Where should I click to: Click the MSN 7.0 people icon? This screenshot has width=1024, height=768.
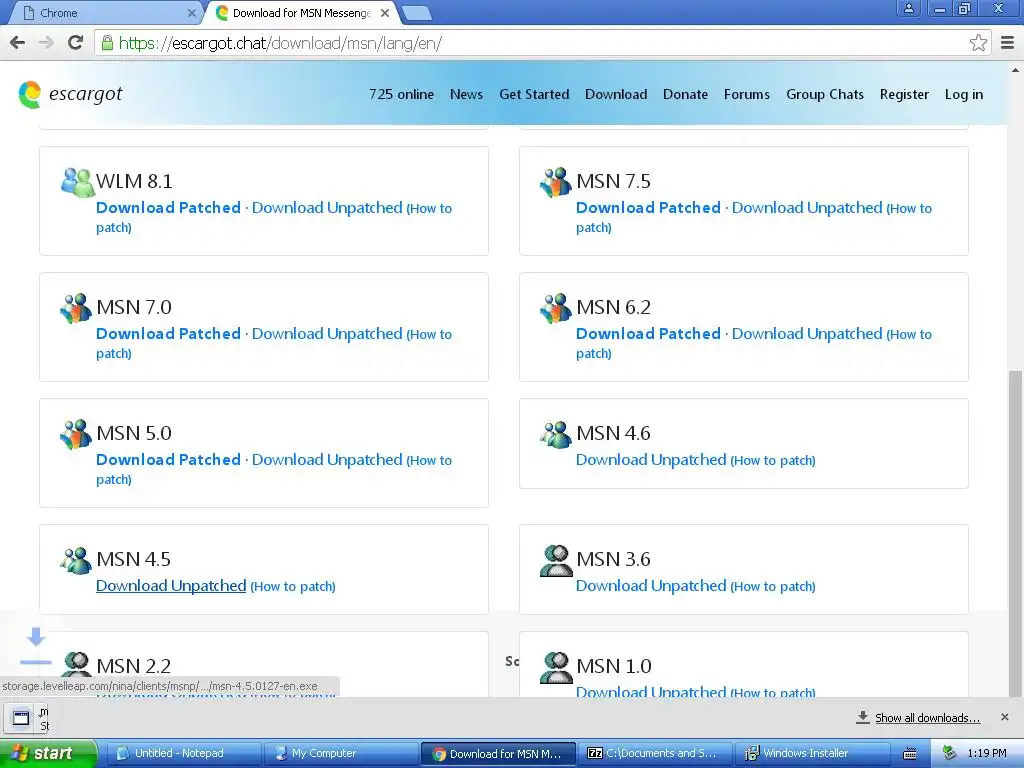tap(76, 308)
